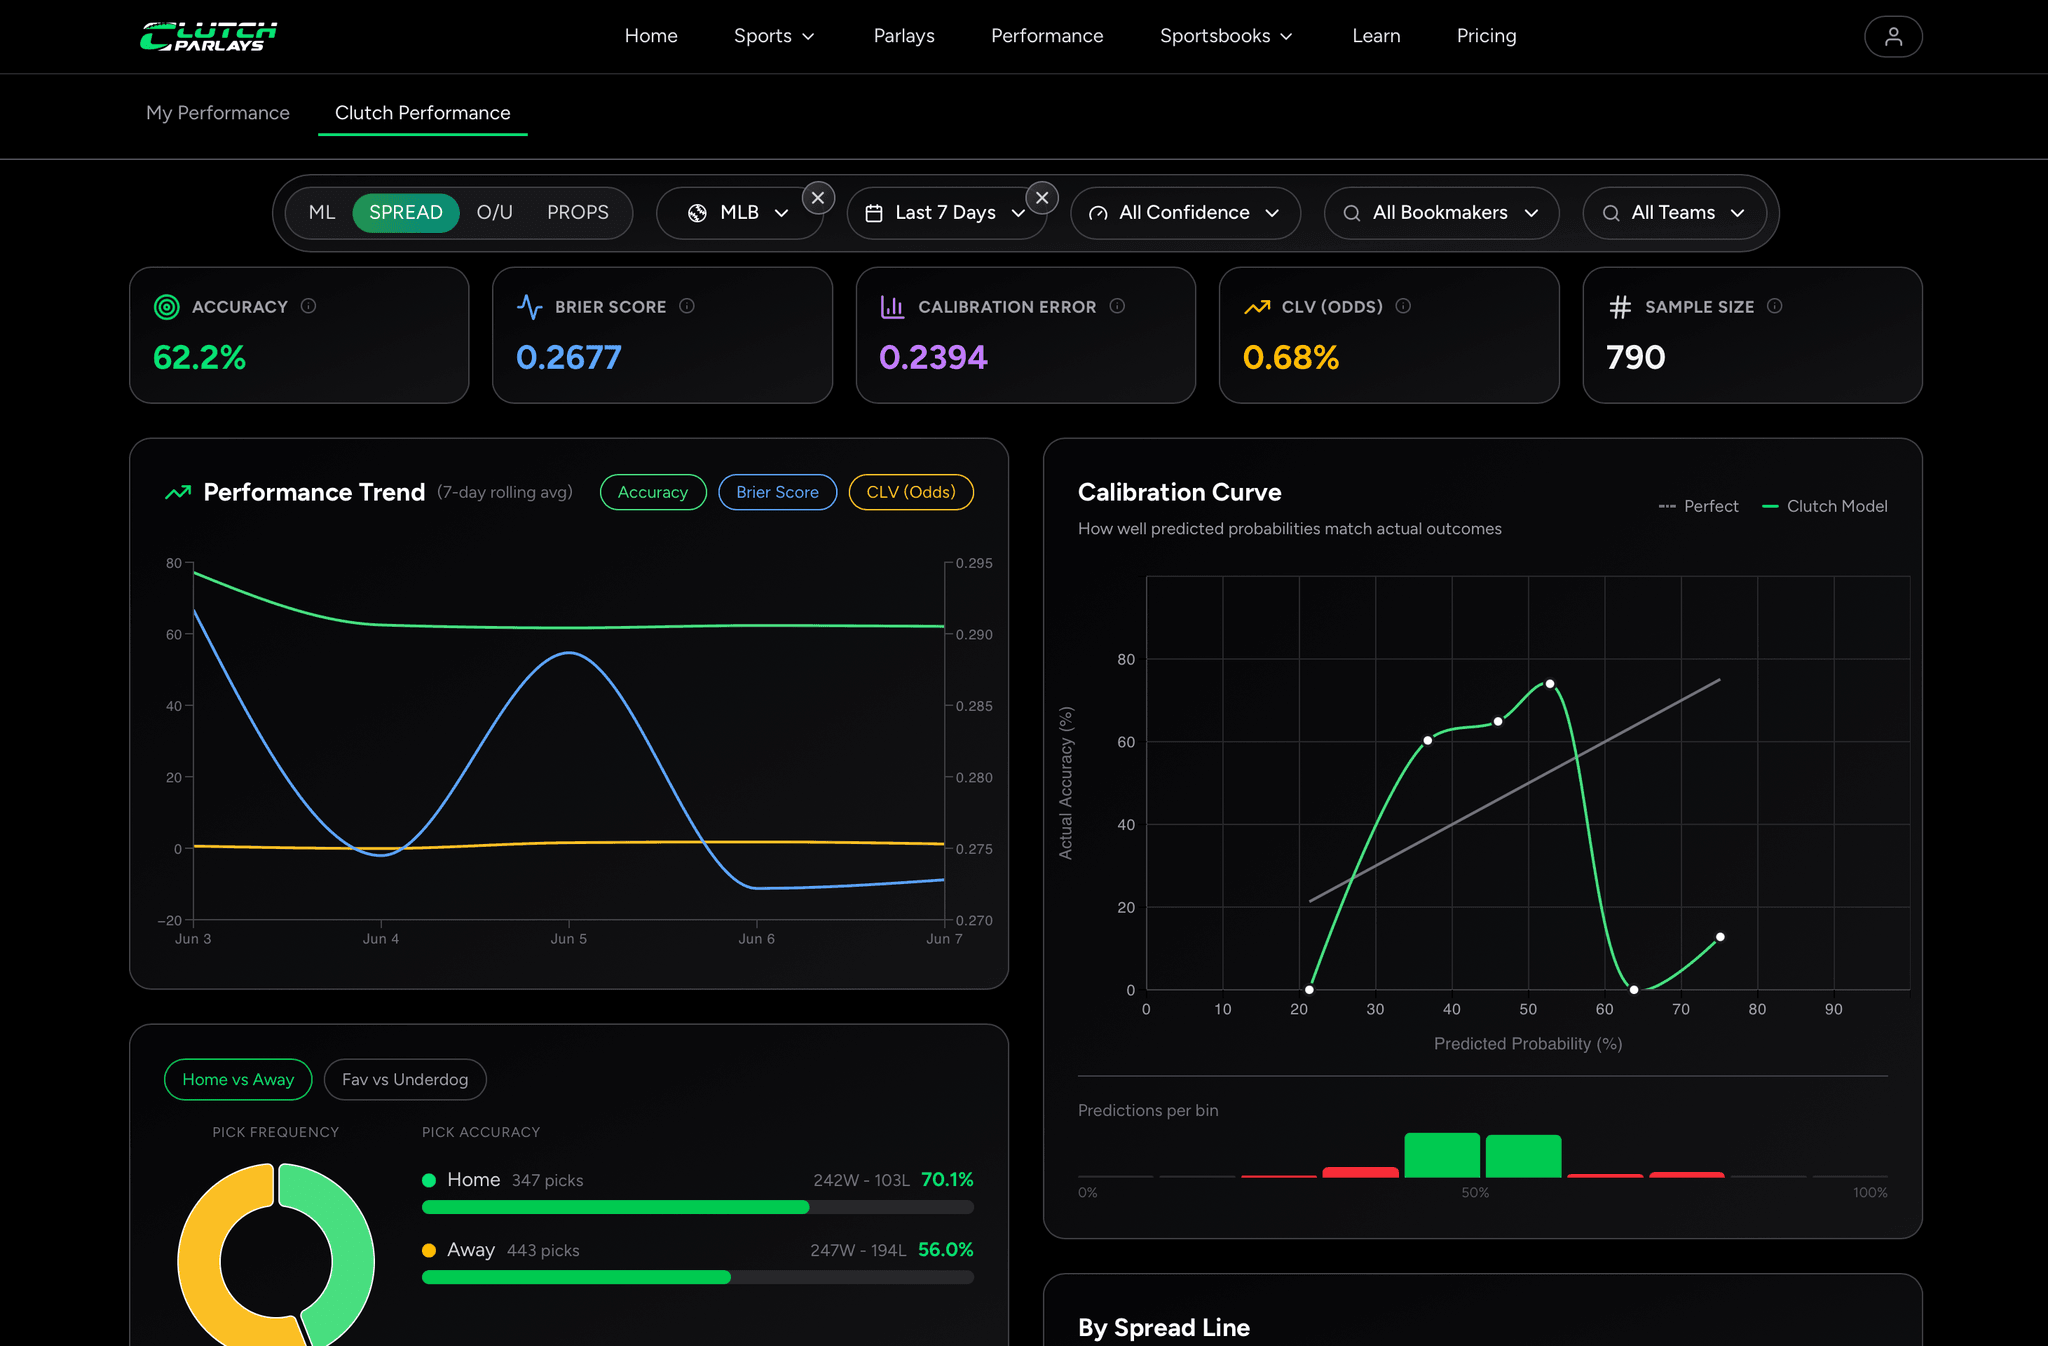Switch to My Performance tab
Image resolution: width=2048 pixels, height=1346 pixels.
[x=218, y=113]
